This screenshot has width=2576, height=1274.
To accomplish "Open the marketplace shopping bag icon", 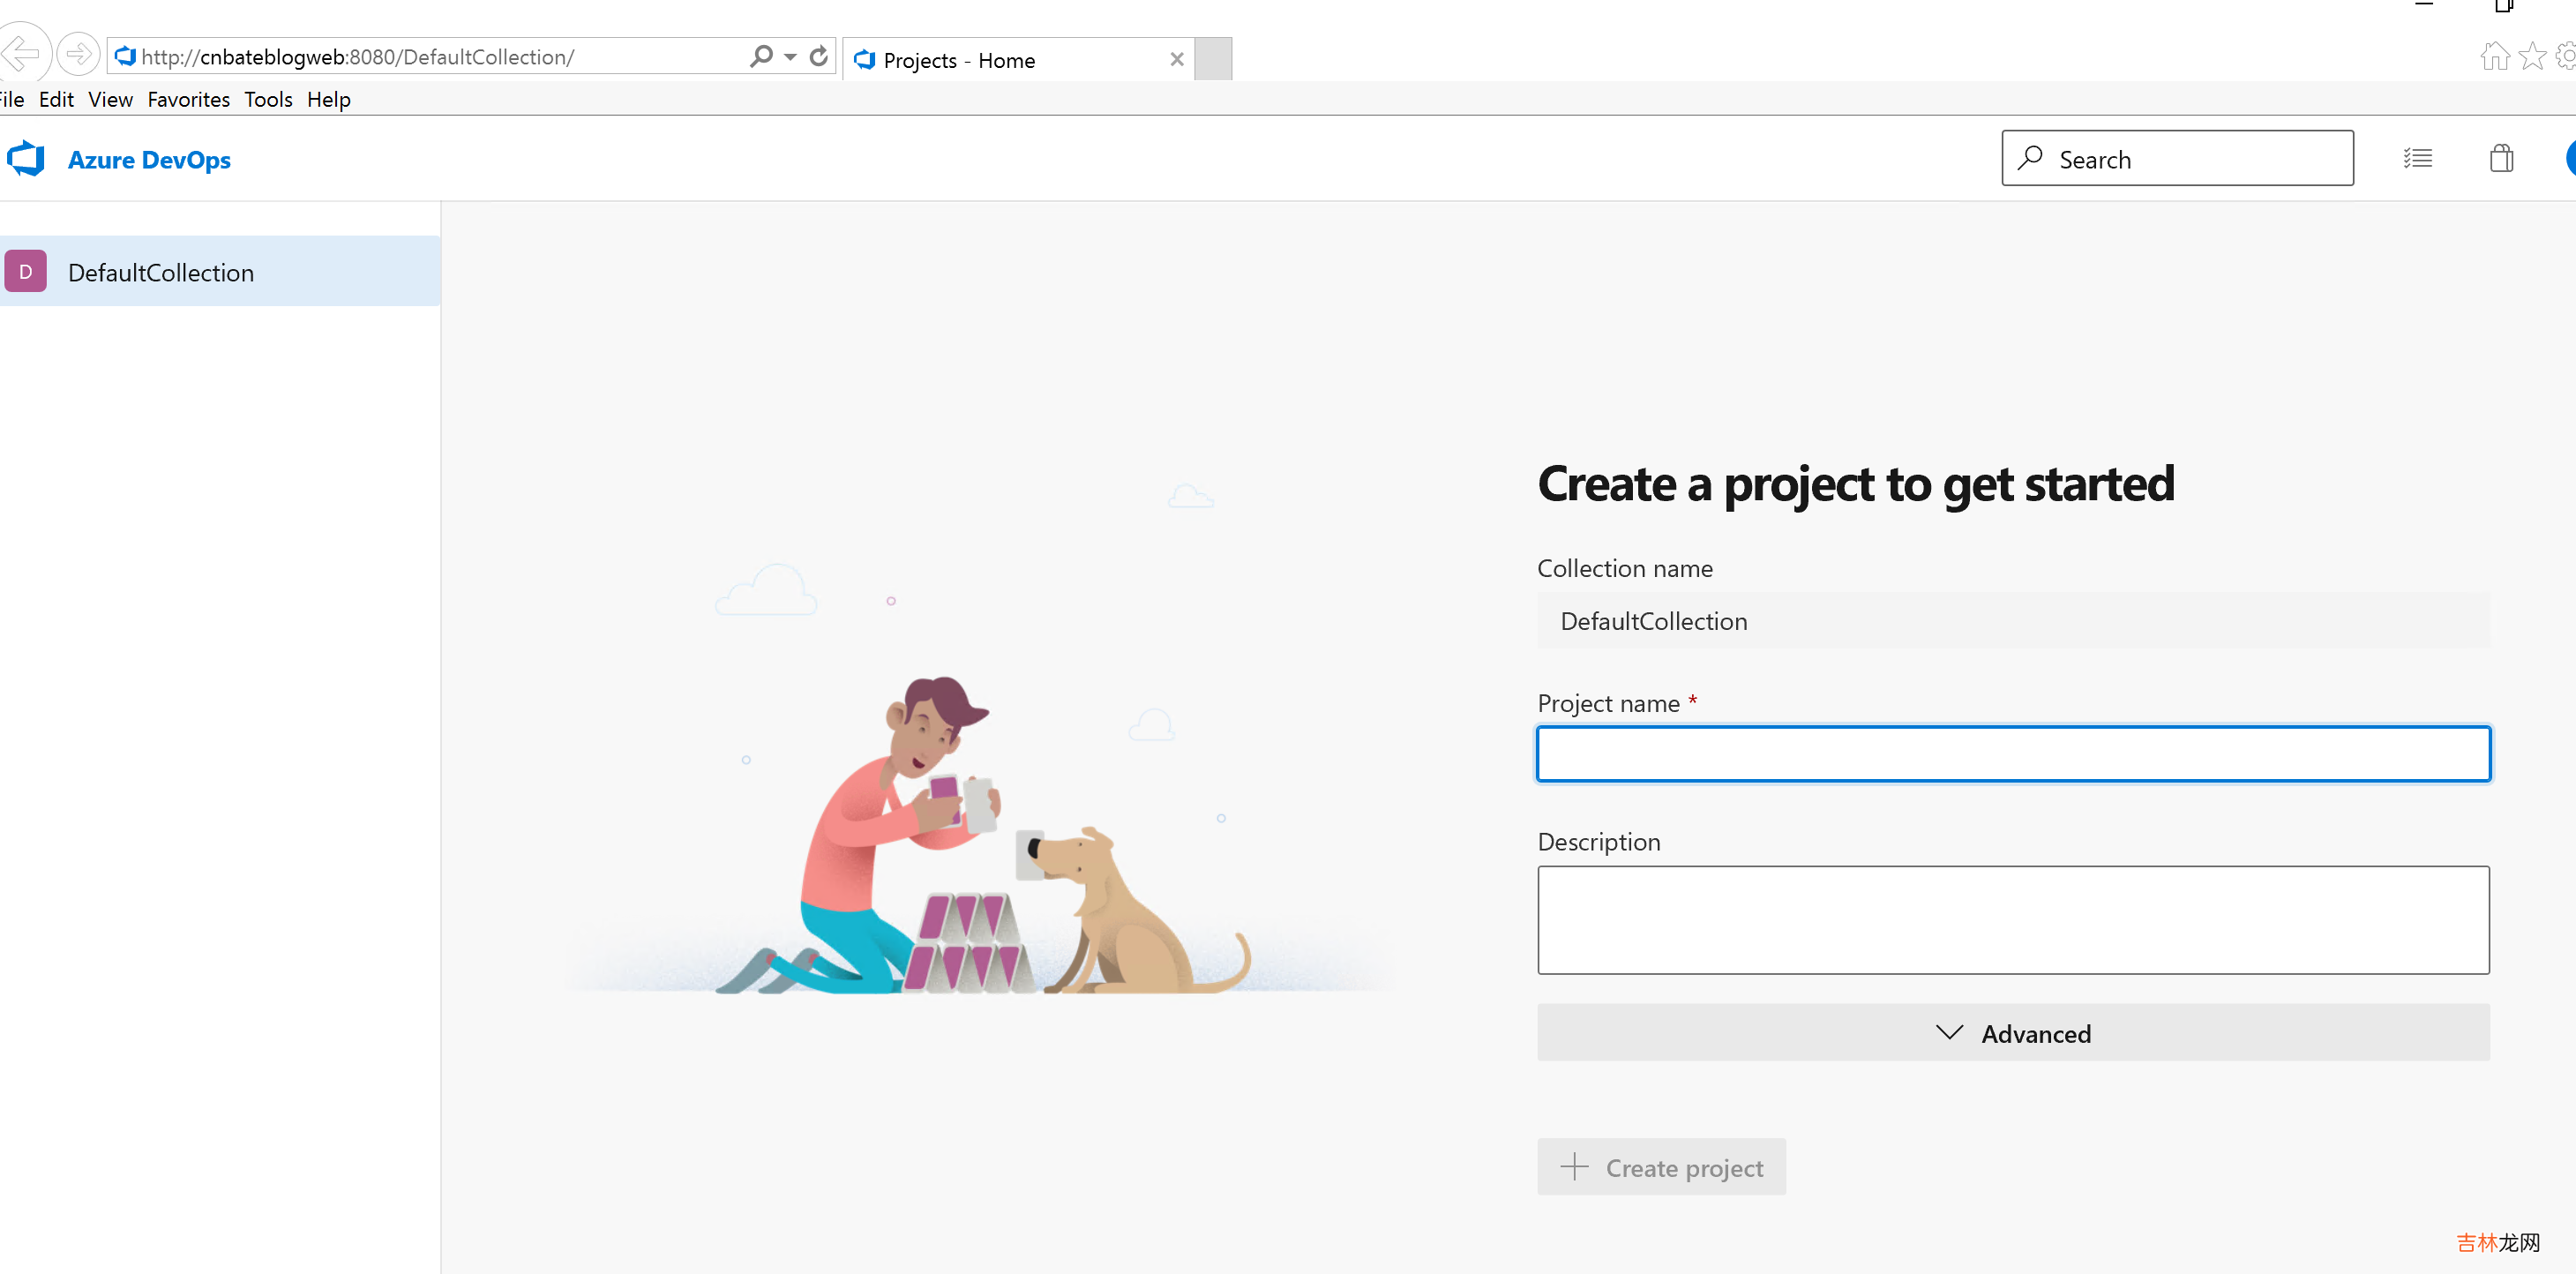I will click(2501, 158).
